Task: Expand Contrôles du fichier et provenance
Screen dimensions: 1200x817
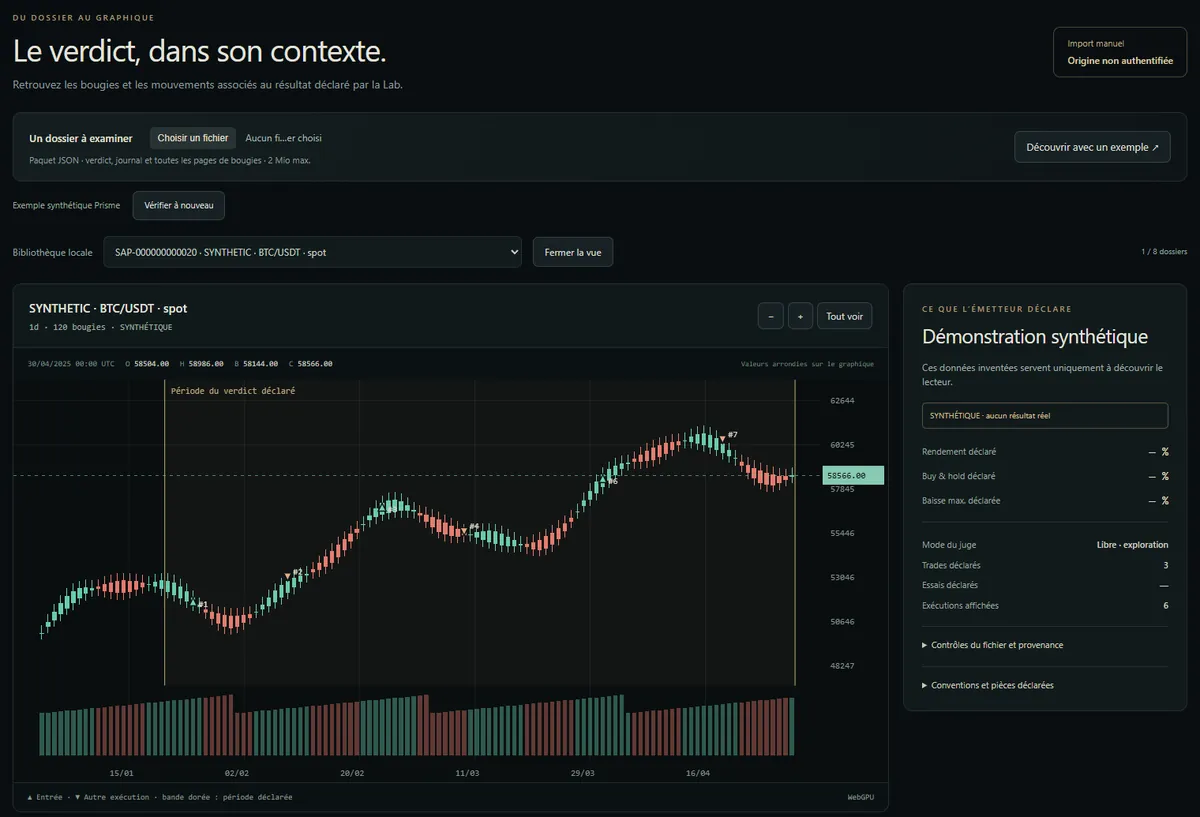Action: (x=994, y=645)
